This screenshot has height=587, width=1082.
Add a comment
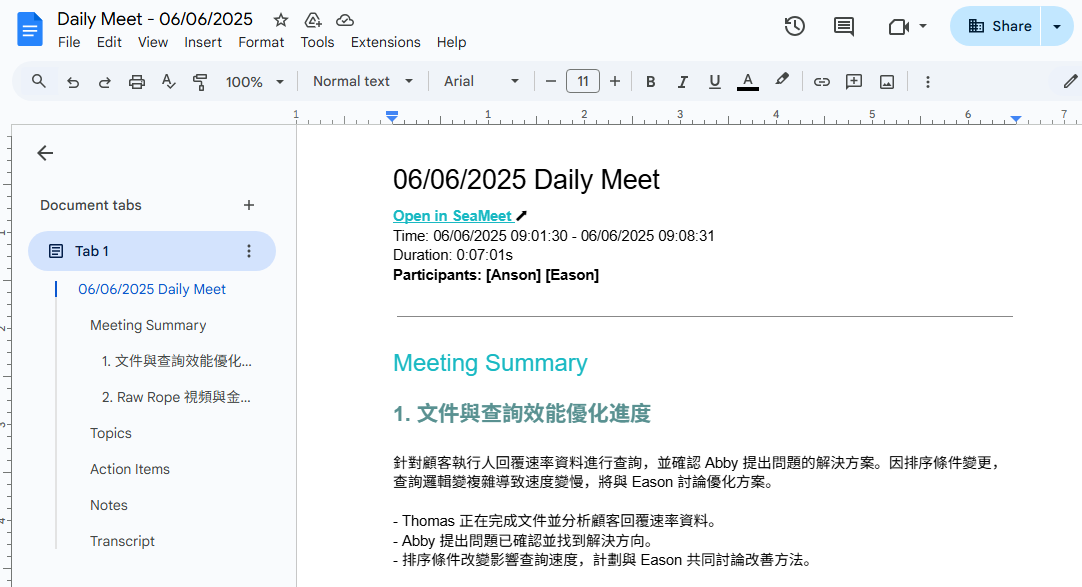click(x=853, y=81)
